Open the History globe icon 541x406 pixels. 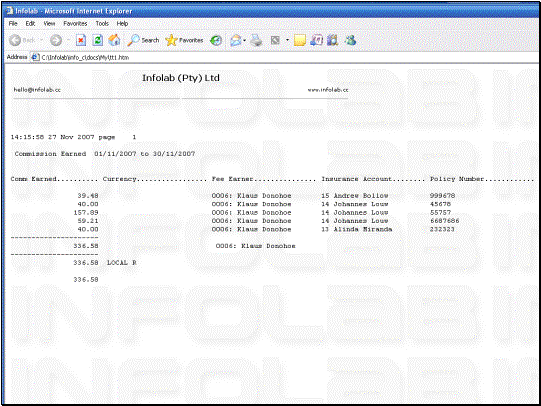coord(216,40)
